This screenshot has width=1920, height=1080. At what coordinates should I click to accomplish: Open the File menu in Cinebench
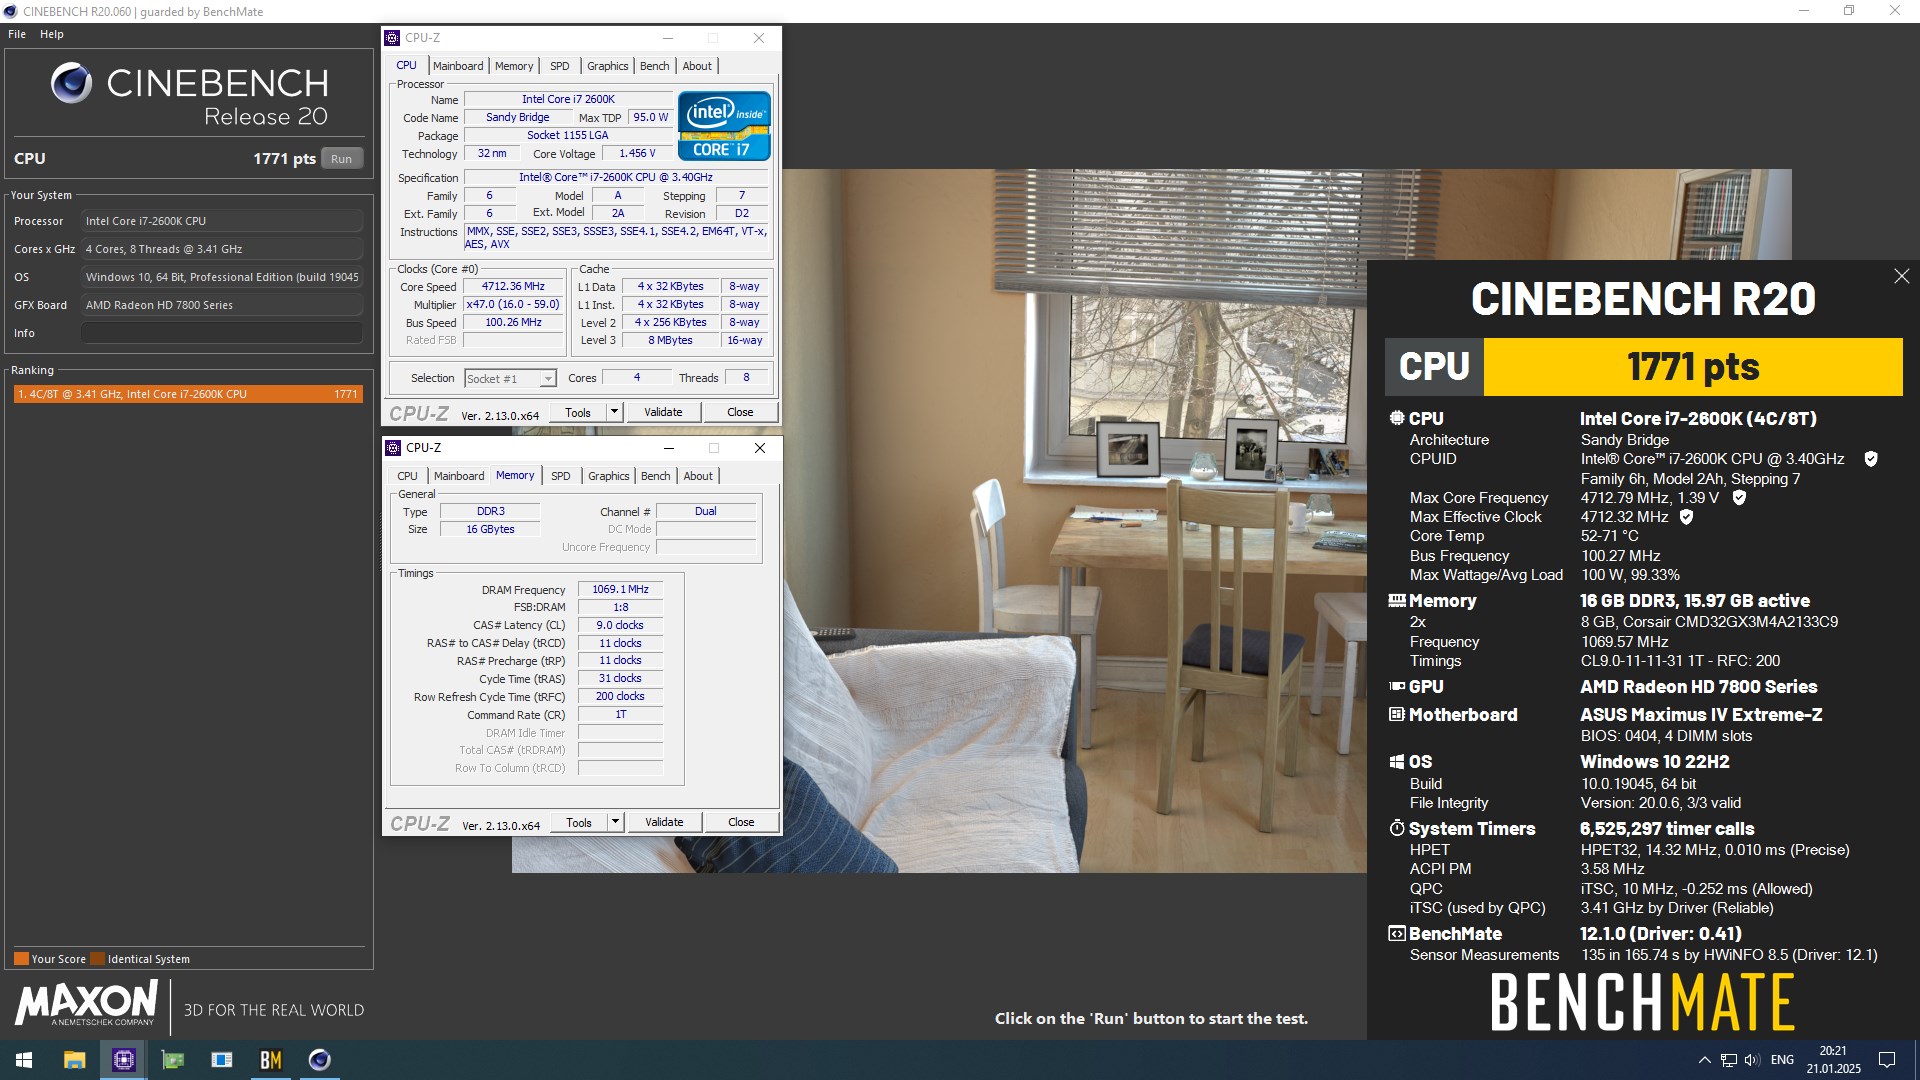[x=17, y=34]
